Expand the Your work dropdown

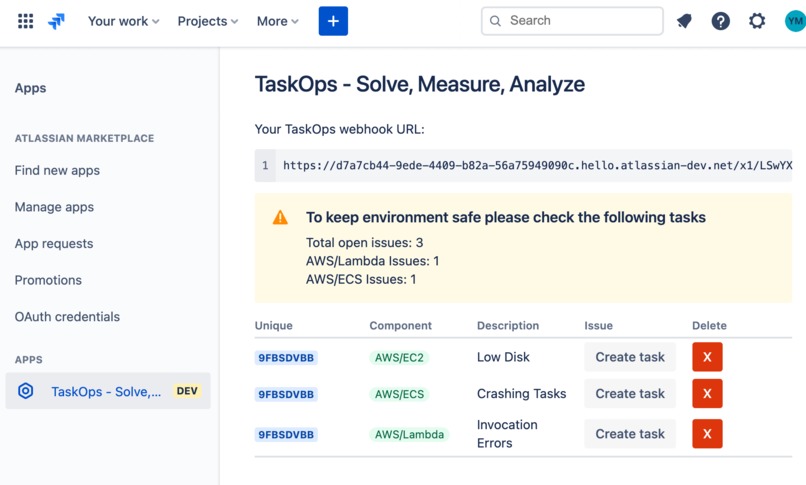123,21
